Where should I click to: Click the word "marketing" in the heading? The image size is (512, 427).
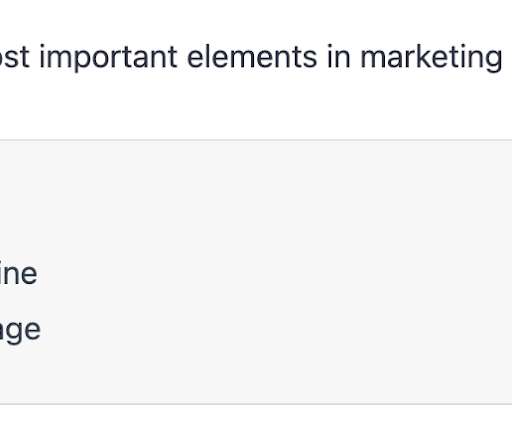(x=431, y=58)
